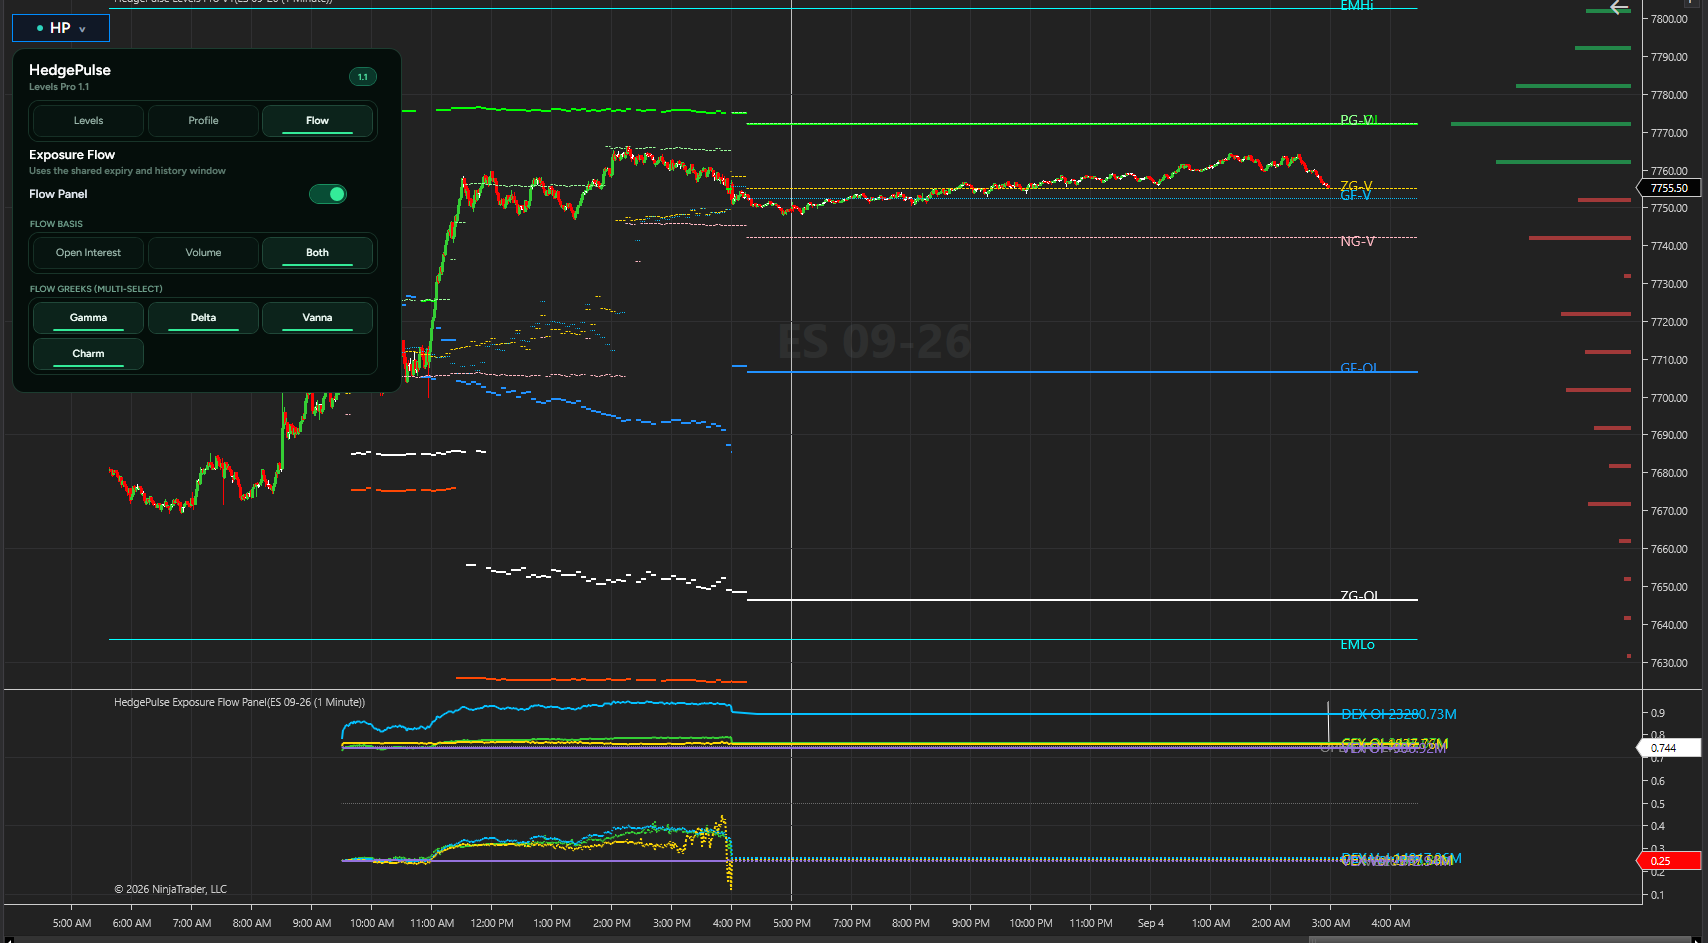Click the ZG-OI level label
Screen dimensions: 1708x943
(1359, 596)
